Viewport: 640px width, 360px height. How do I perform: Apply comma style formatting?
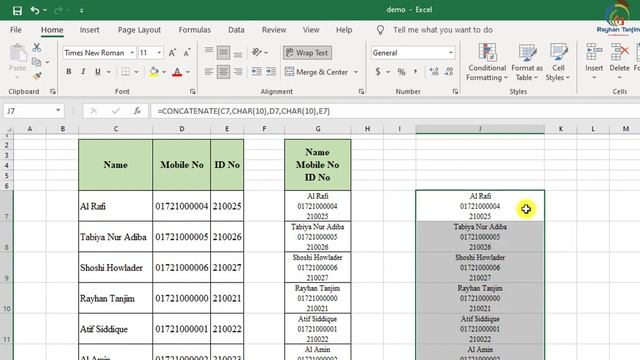[x=416, y=72]
